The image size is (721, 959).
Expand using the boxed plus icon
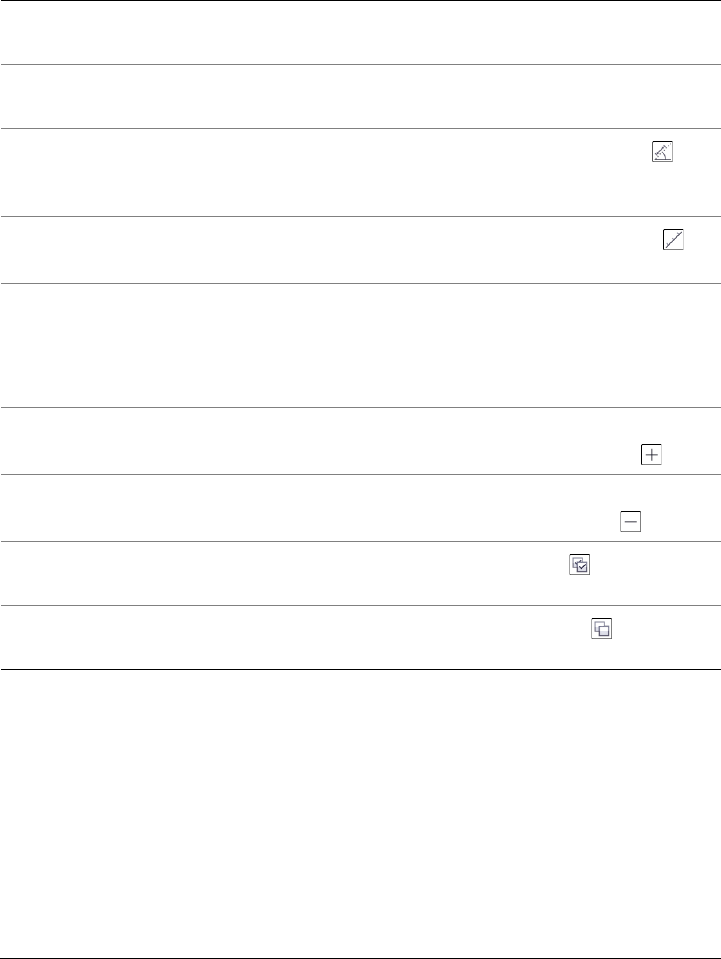(651, 455)
